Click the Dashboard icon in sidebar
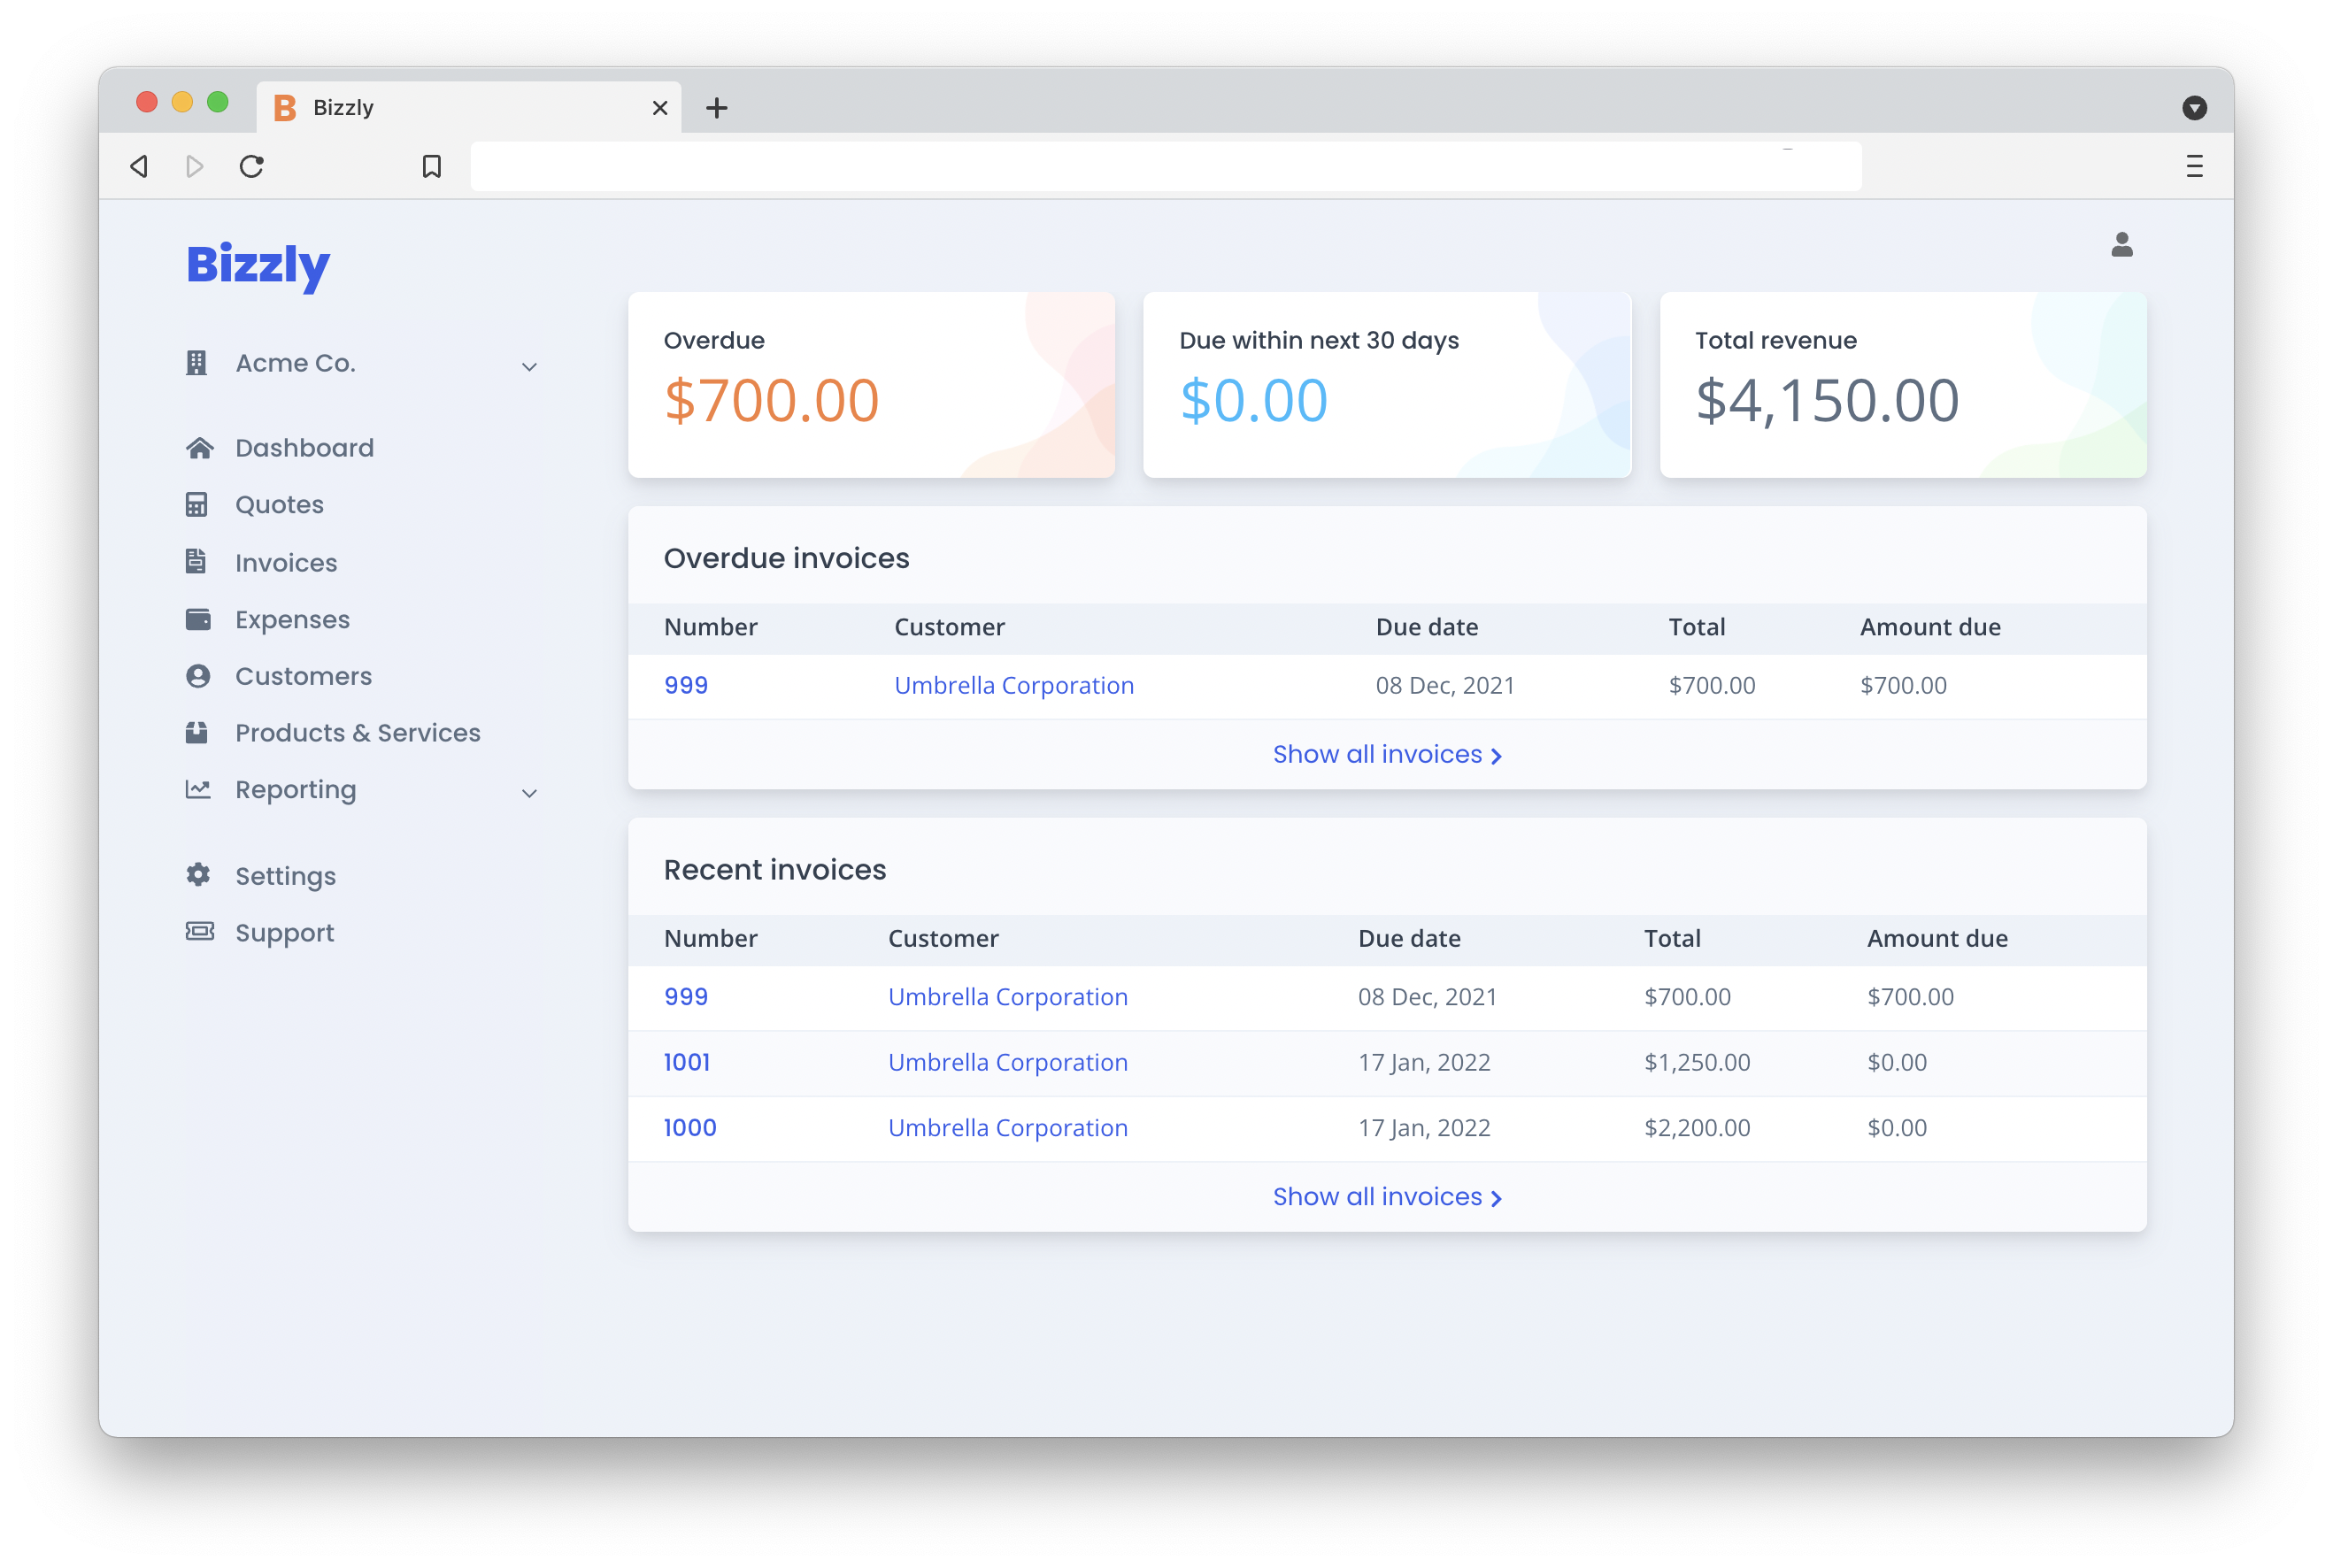The height and width of the screenshot is (1568, 2333). point(199,446)
